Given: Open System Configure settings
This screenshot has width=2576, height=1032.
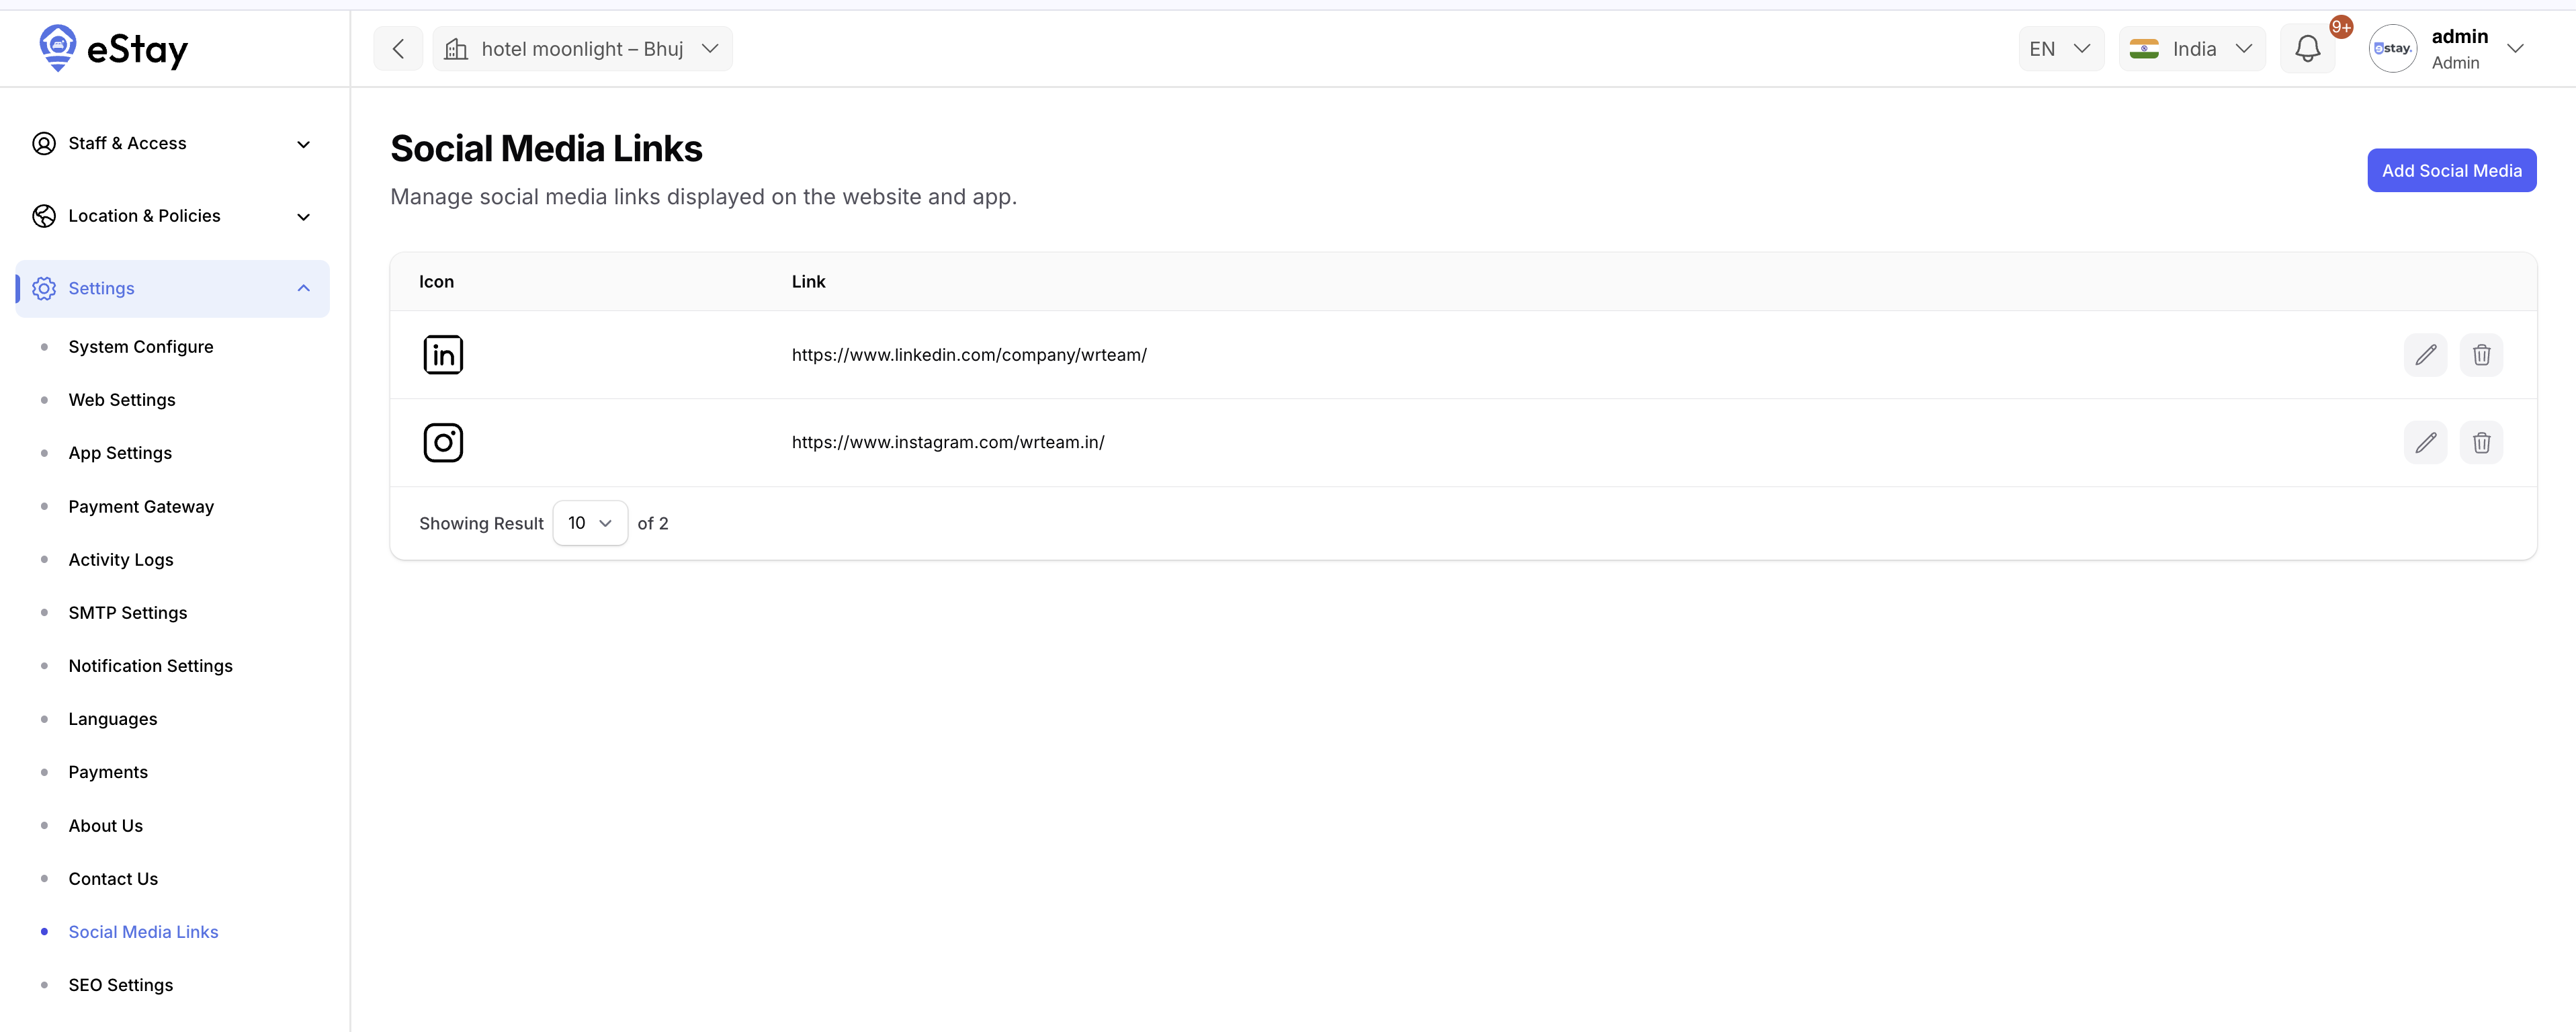Looking at the screenshot, I should pos(141,347).
